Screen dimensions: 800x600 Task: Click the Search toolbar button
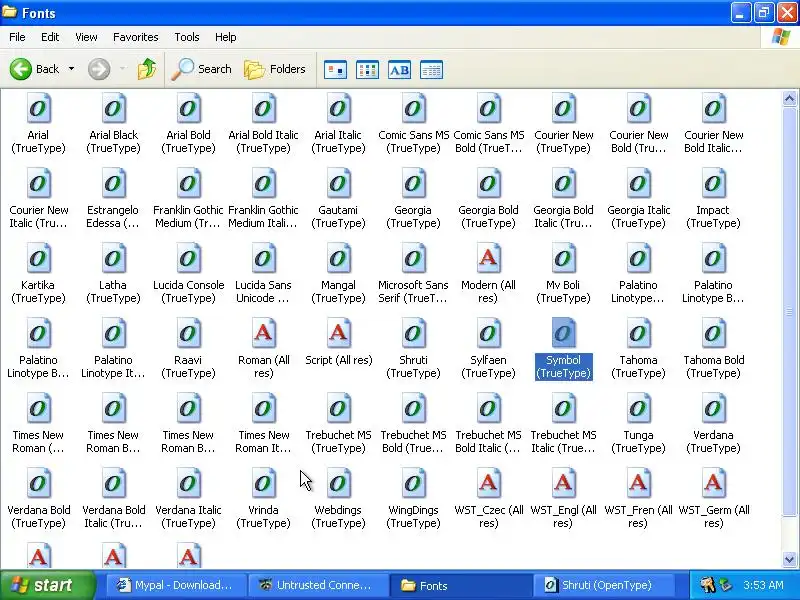point(201,69)
